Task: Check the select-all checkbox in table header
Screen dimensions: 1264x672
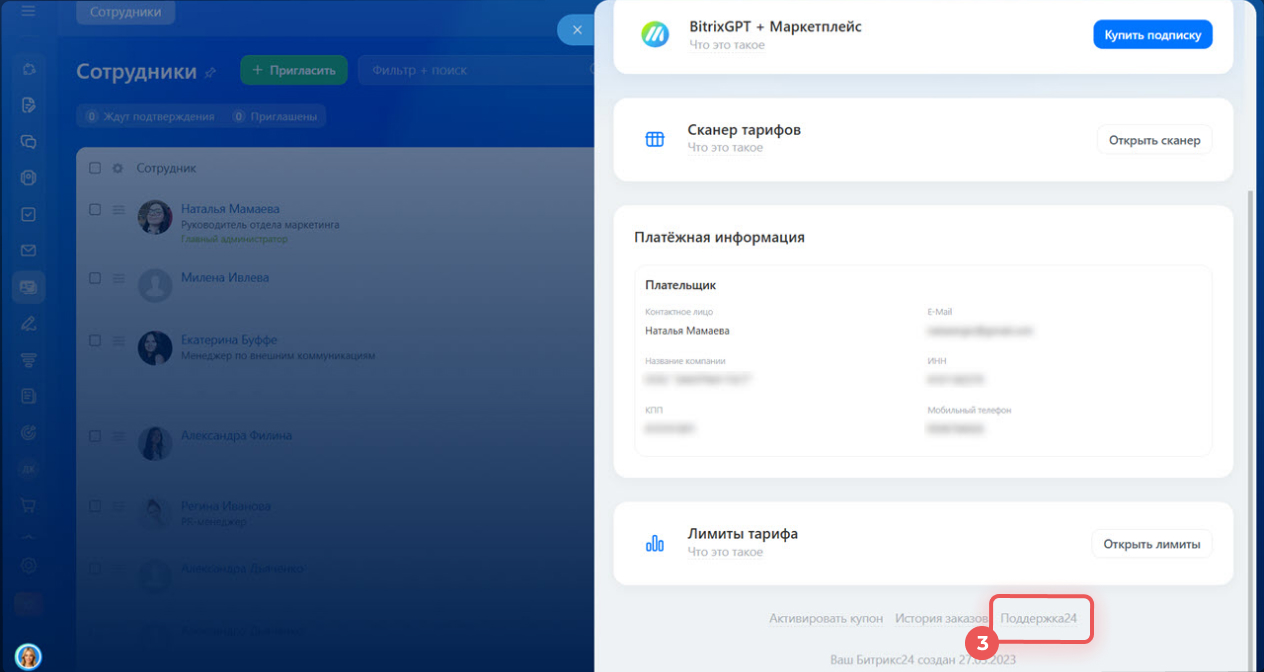Action: 95,168
